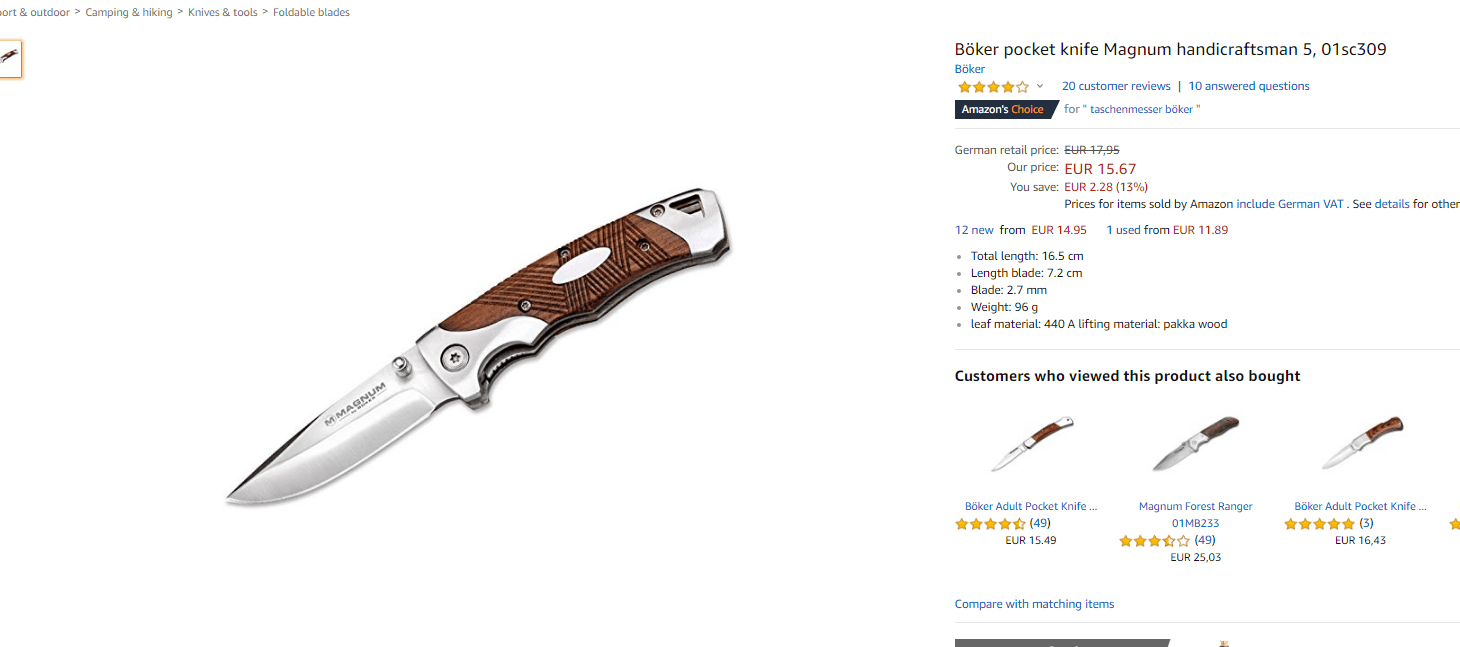Open the third recommended knife image
Screen dimensions: 1460x647
[x=1361, y=444]
